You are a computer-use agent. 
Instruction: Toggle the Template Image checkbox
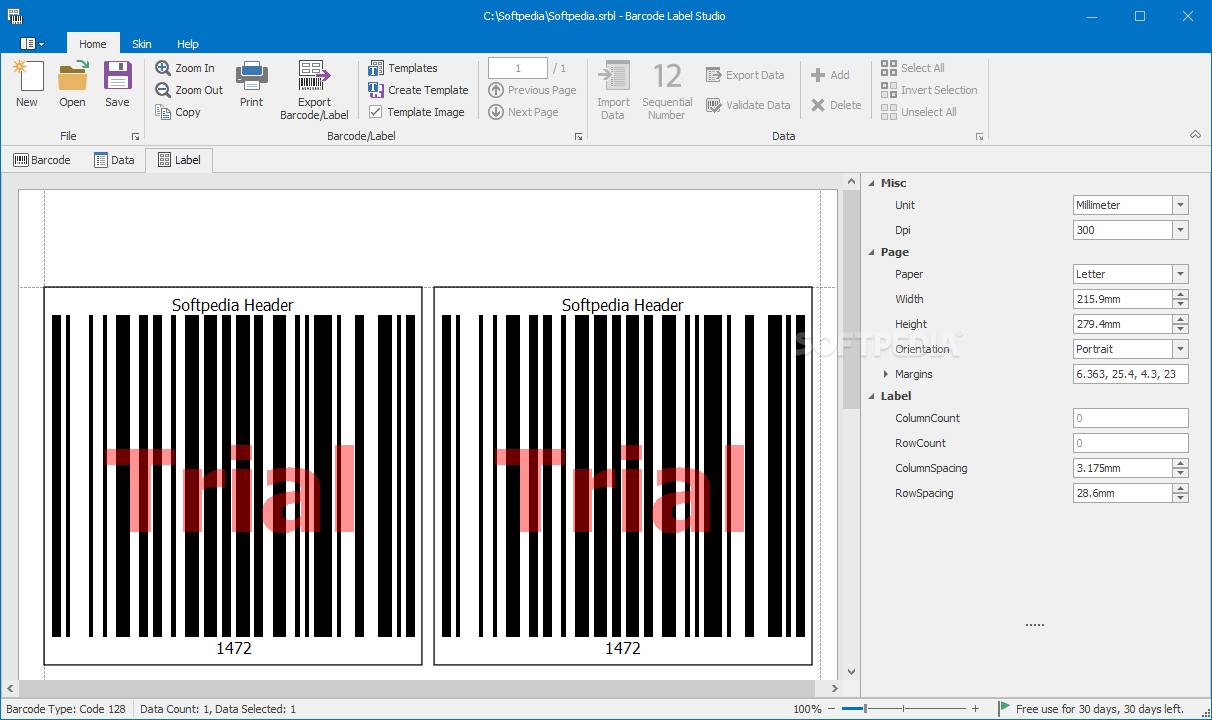[x=376, y=112]
